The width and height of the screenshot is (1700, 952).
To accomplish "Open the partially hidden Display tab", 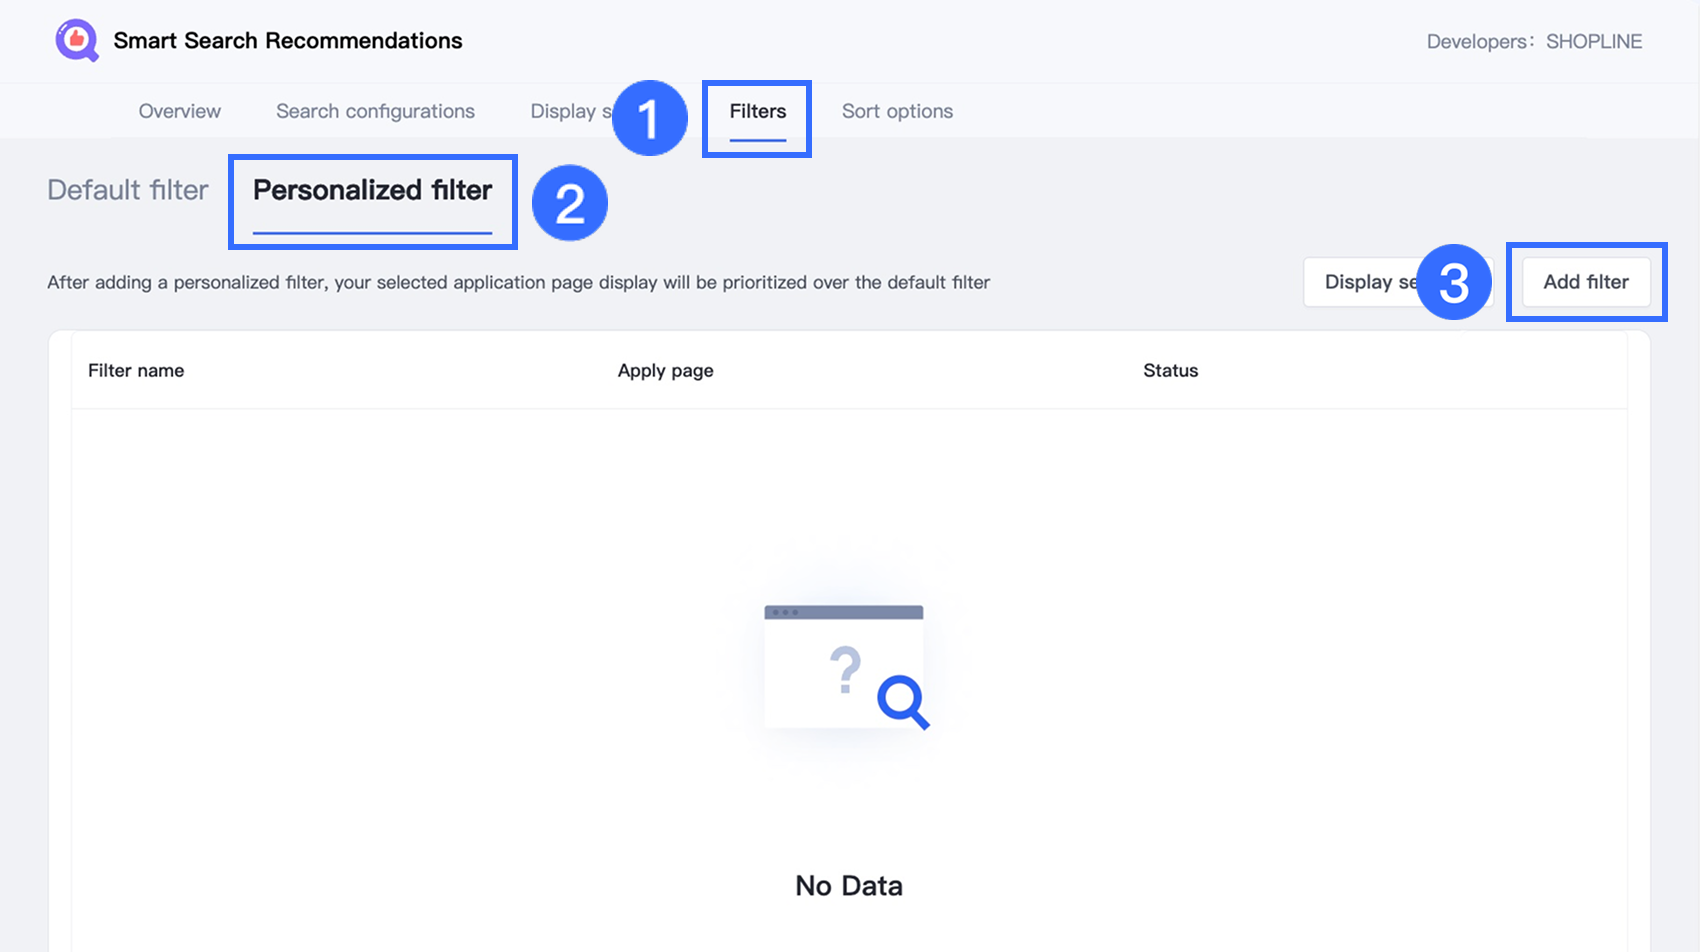I will [x=566, y=111].
